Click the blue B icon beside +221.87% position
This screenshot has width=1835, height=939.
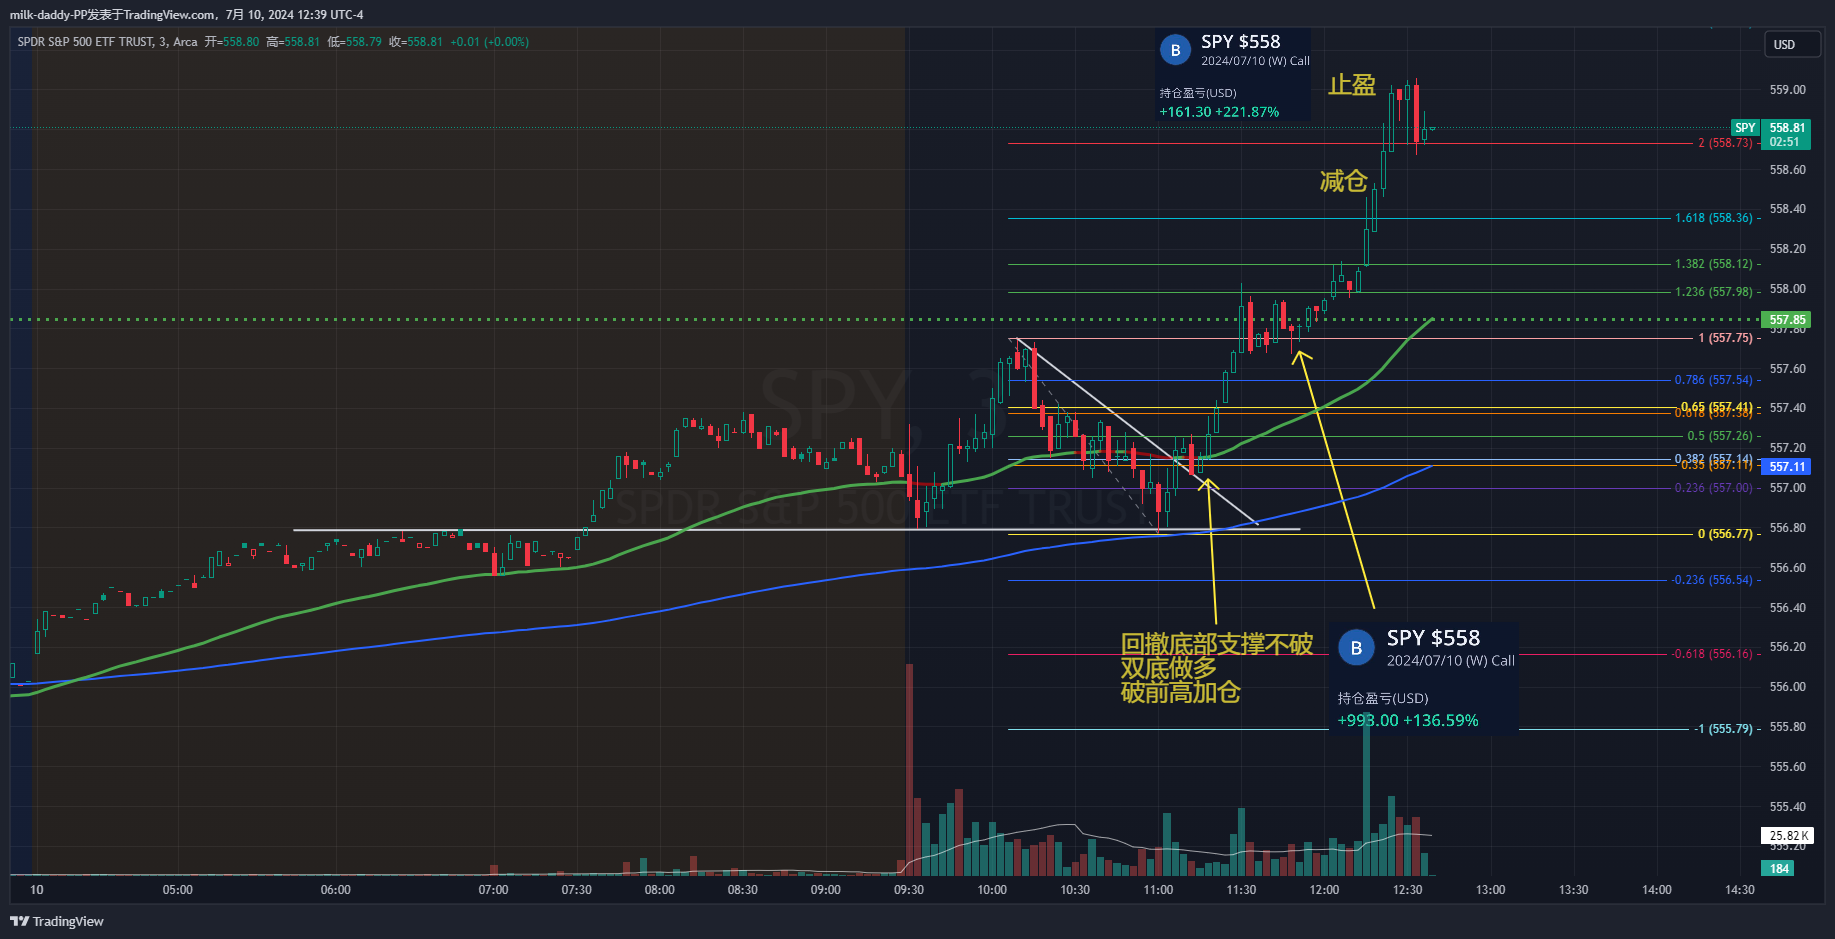(x=1175, y=50)
